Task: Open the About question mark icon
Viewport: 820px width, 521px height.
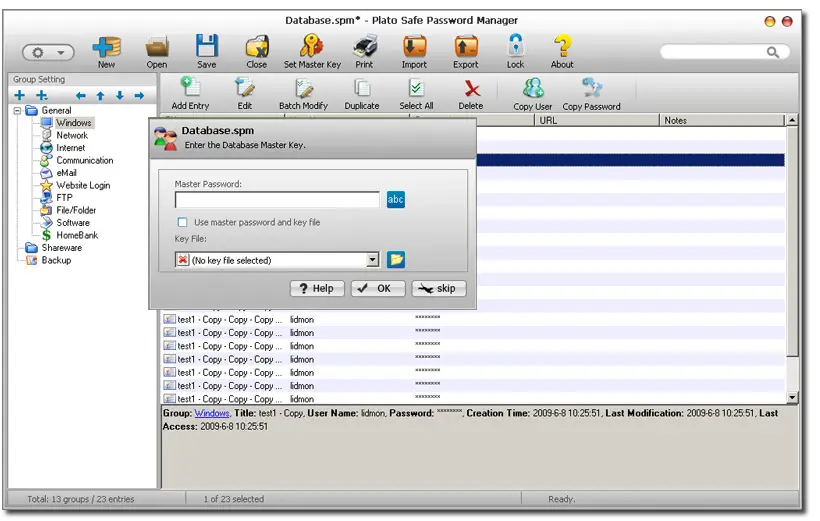Action: point(562,51)
